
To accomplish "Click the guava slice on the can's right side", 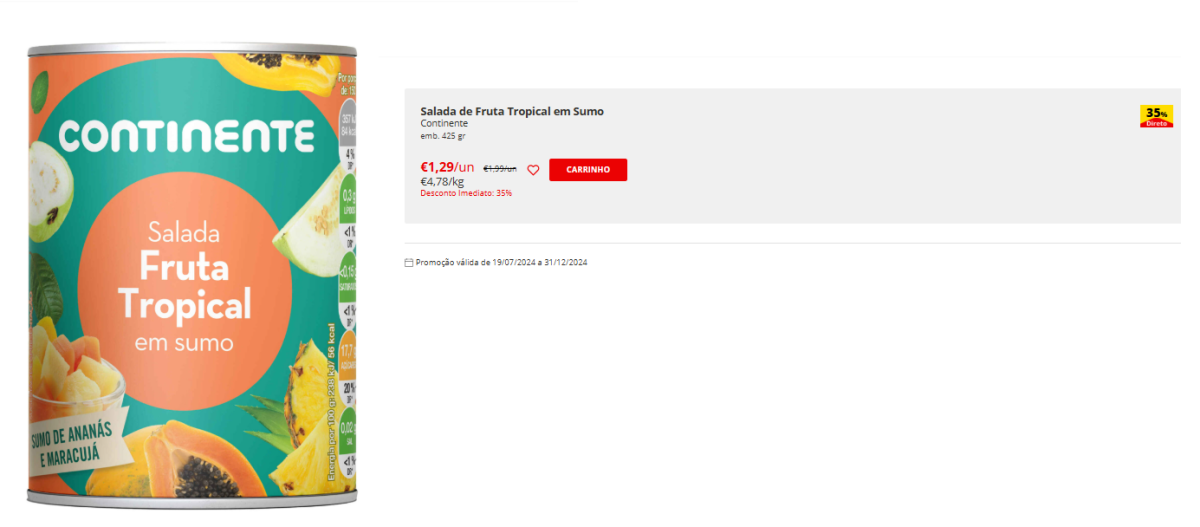I will tap(314, 220).
